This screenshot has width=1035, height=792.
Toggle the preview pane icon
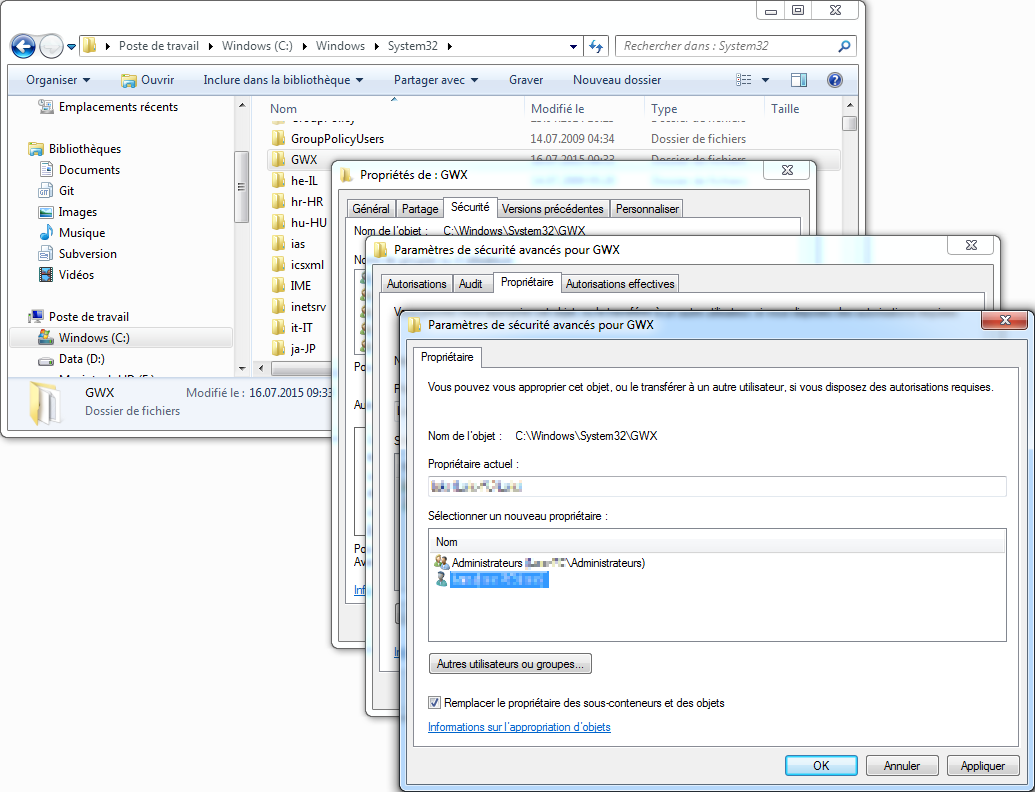tap(799, 80)
